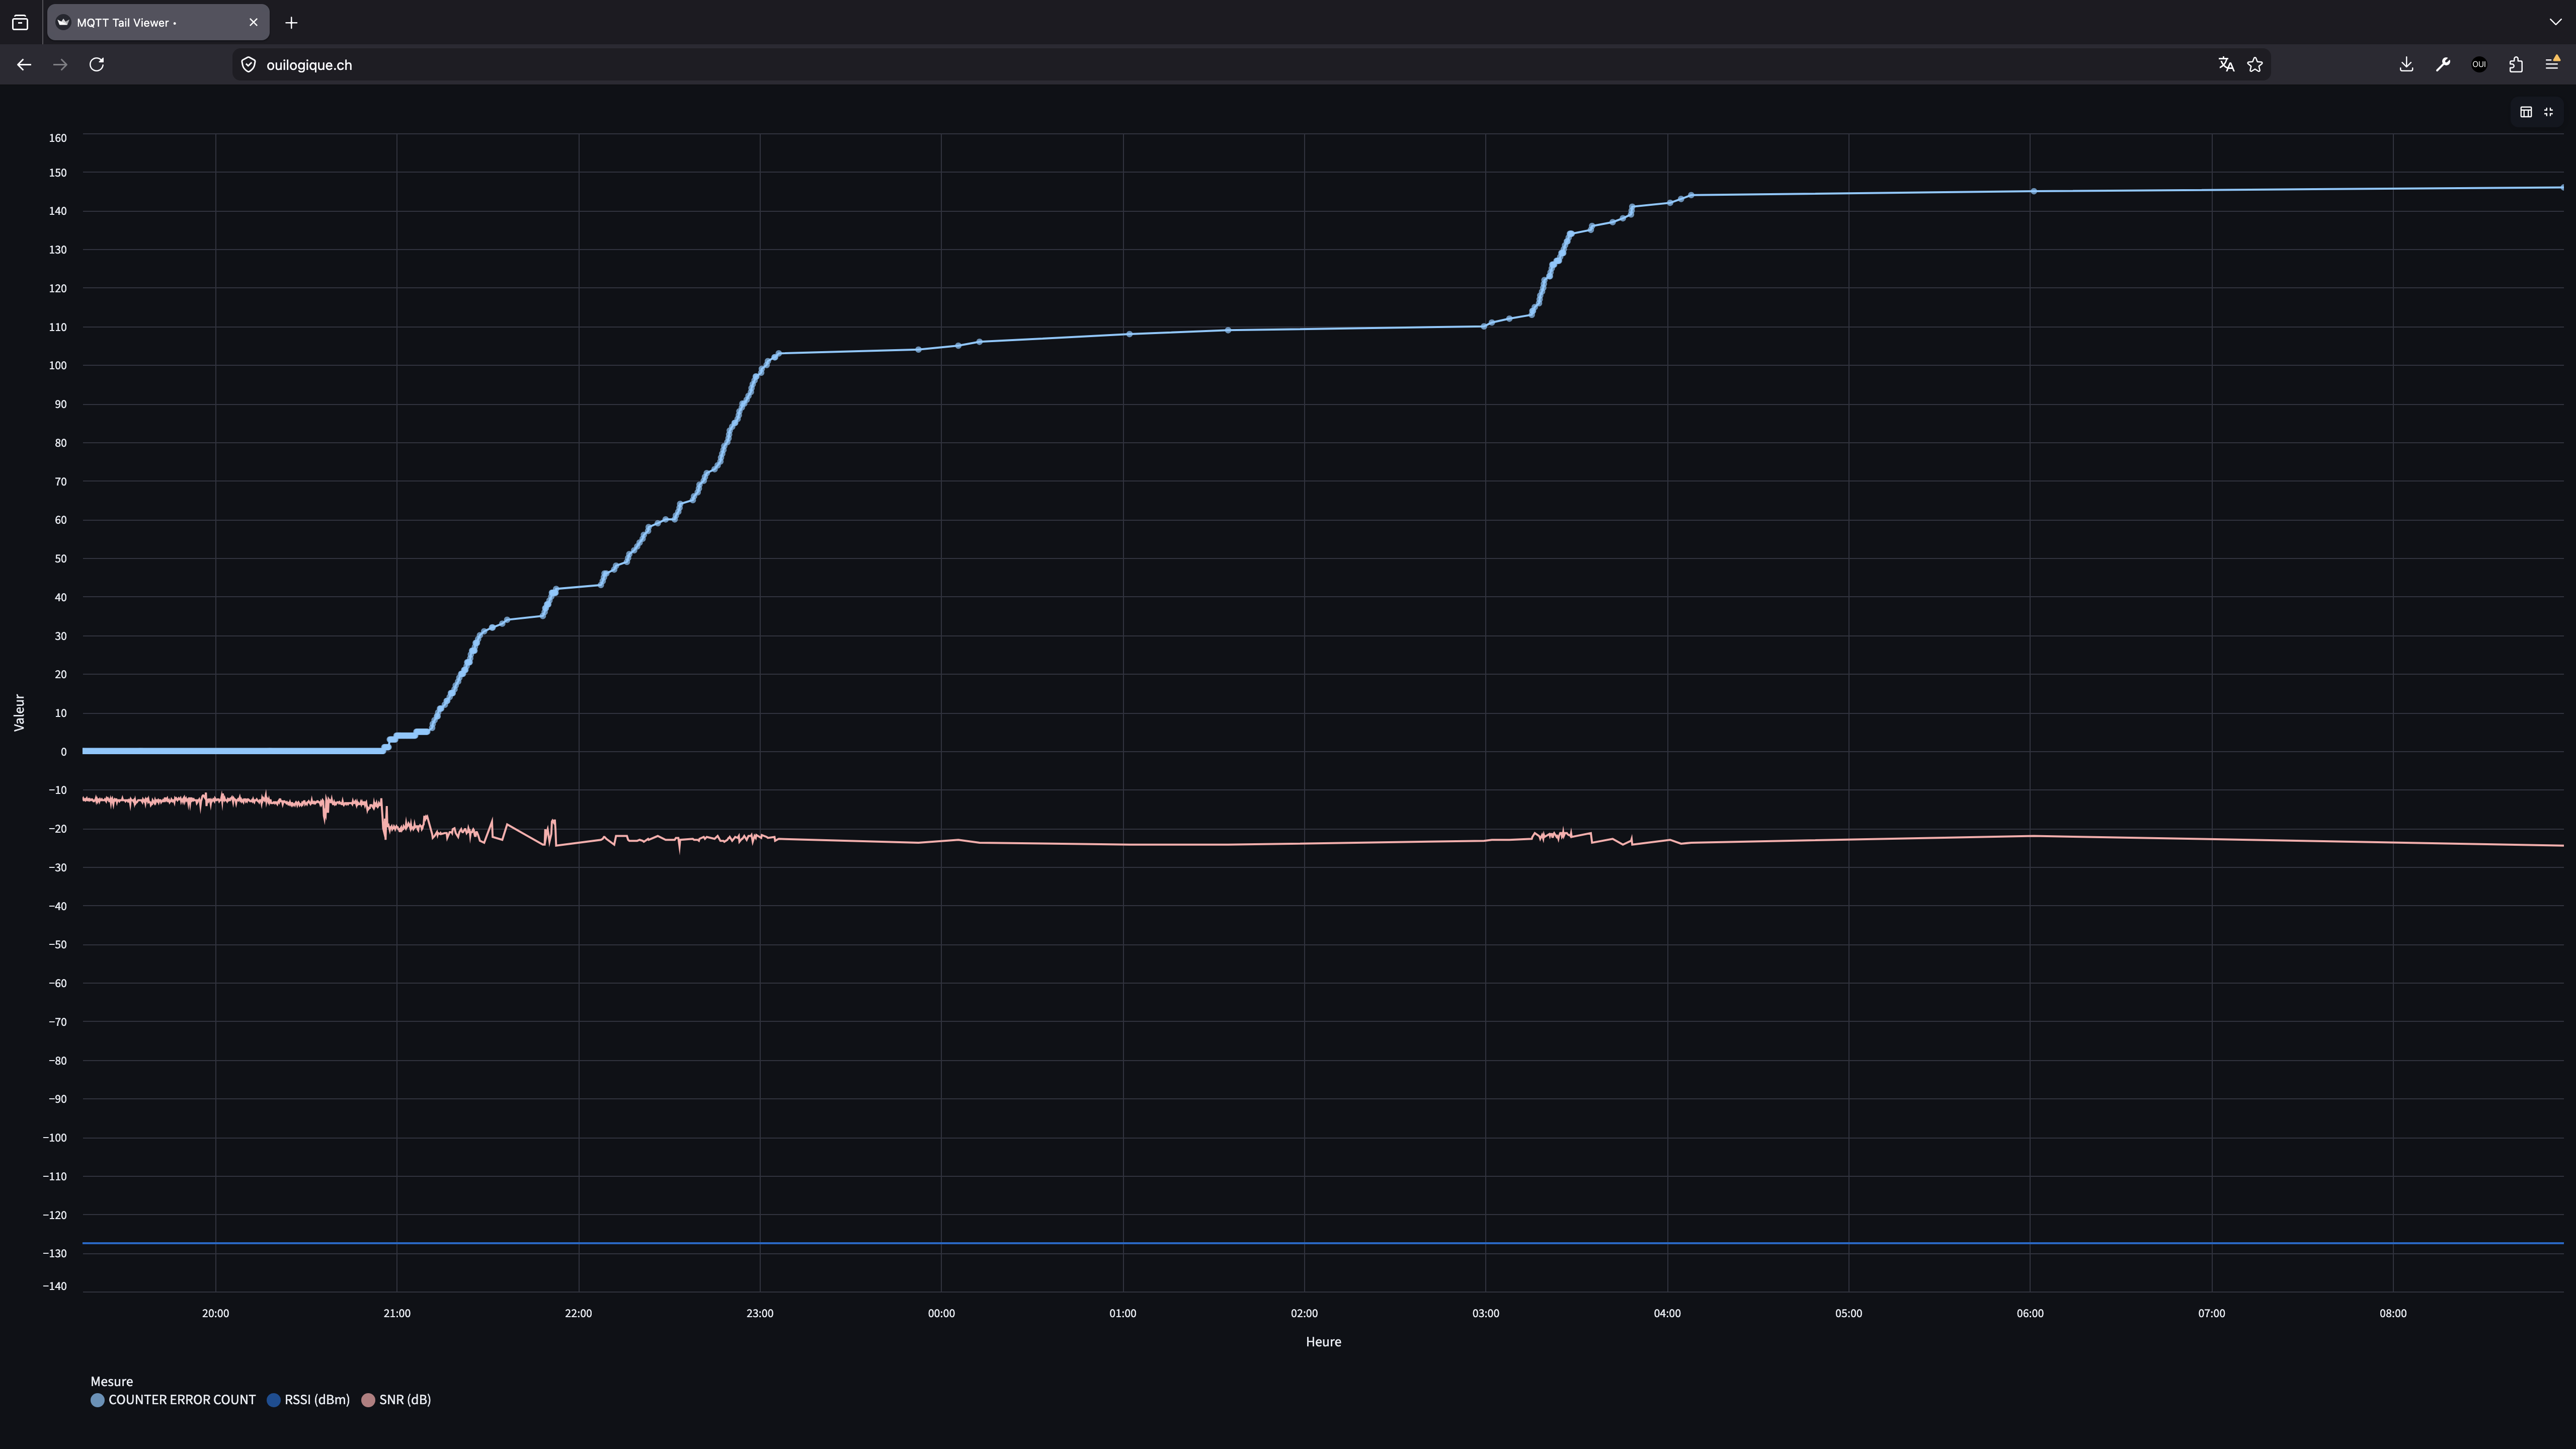Open the extensions puzzle icon
2576x1449 pixels.
coord(2516,64)
